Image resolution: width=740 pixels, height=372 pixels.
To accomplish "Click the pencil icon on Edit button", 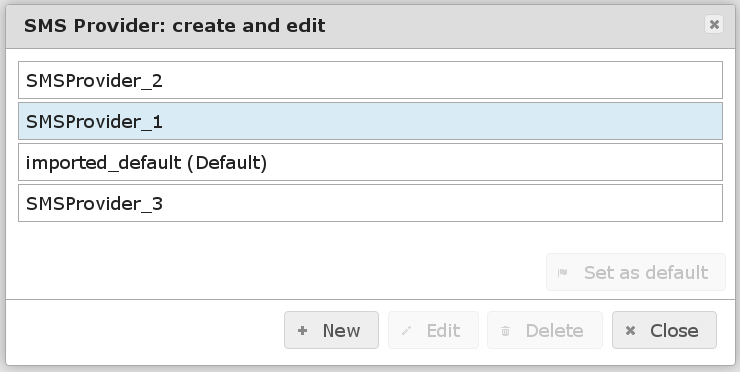I will pyautogui.click(x=406, y=331).
